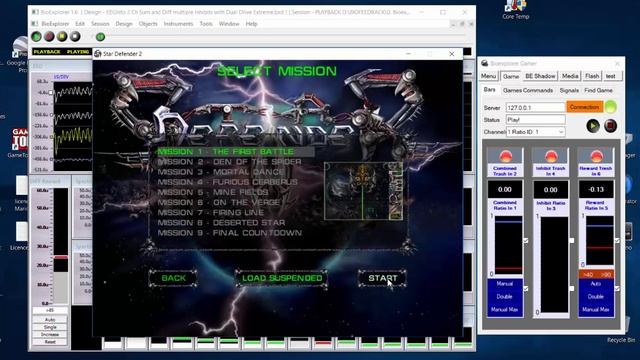This screenshot has height=360, width=640.
Task: Click the orange Connection button
Action: [584, 107]
